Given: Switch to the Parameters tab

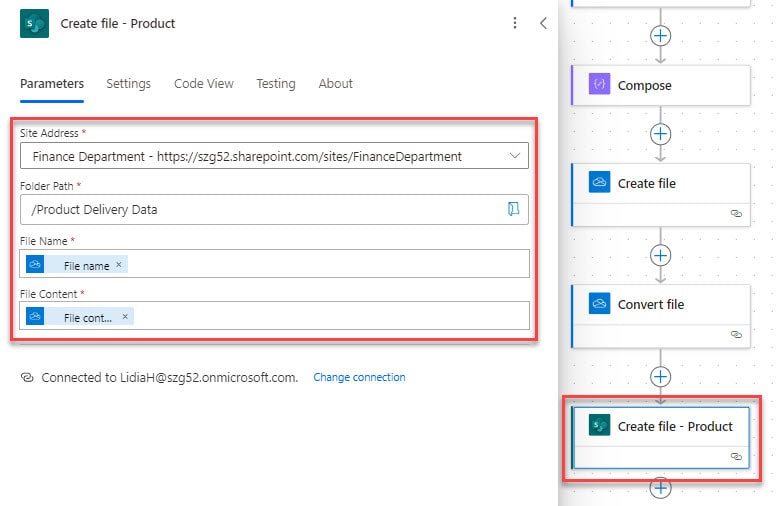Looking at the screenshot, I should tap(52, 84).
